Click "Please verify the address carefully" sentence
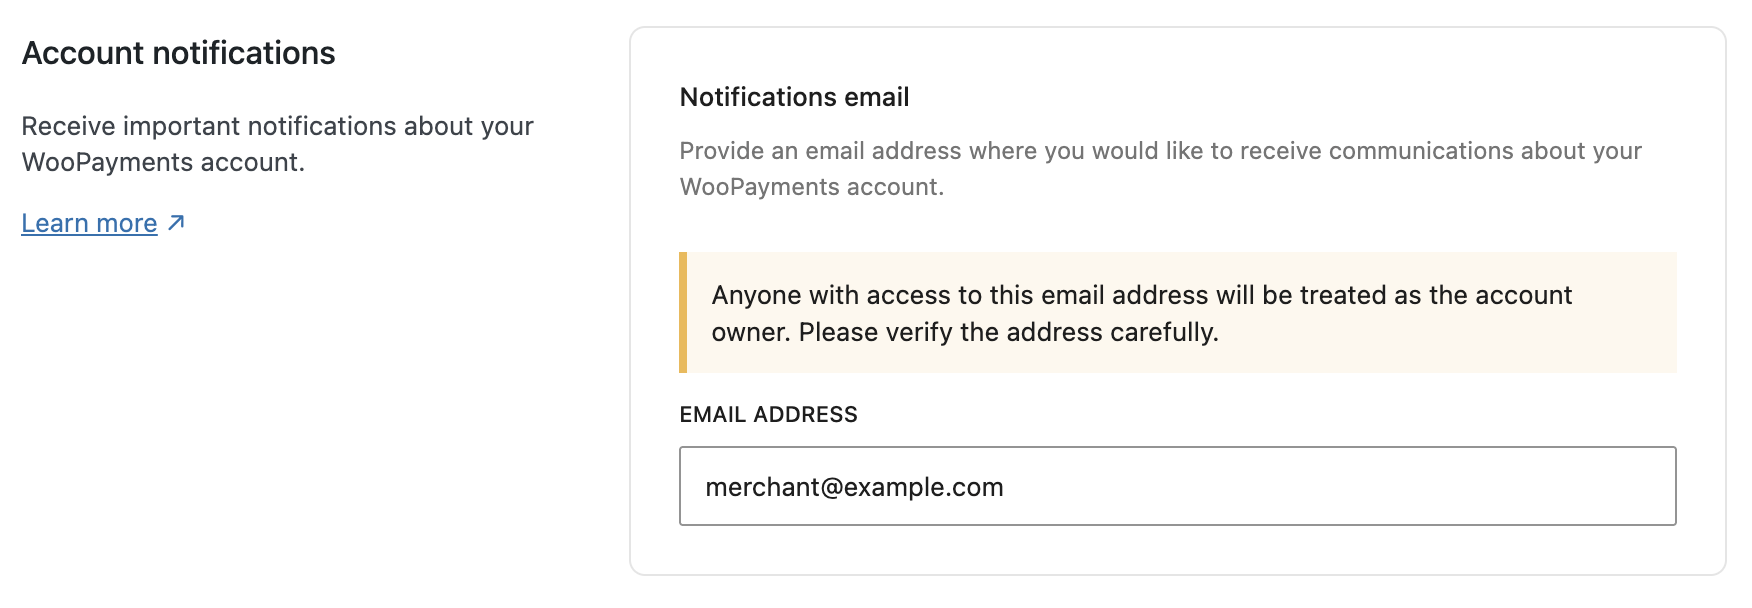This screenshot has width=1752, height=608. (1008, 332)
